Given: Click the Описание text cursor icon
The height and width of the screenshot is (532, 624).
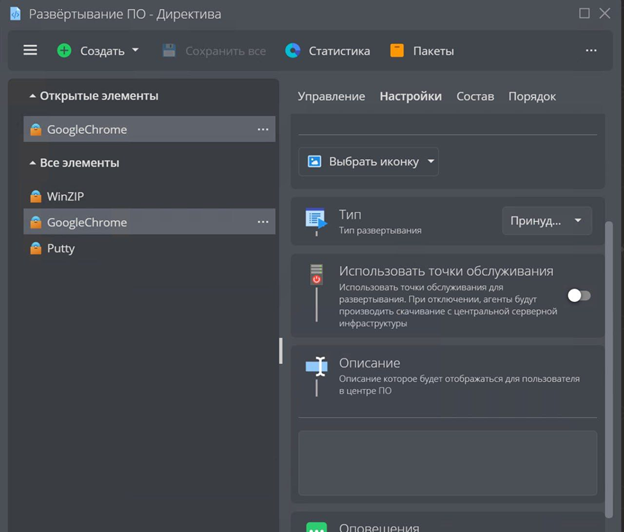Looking at the screenshot, I should 317,366.
